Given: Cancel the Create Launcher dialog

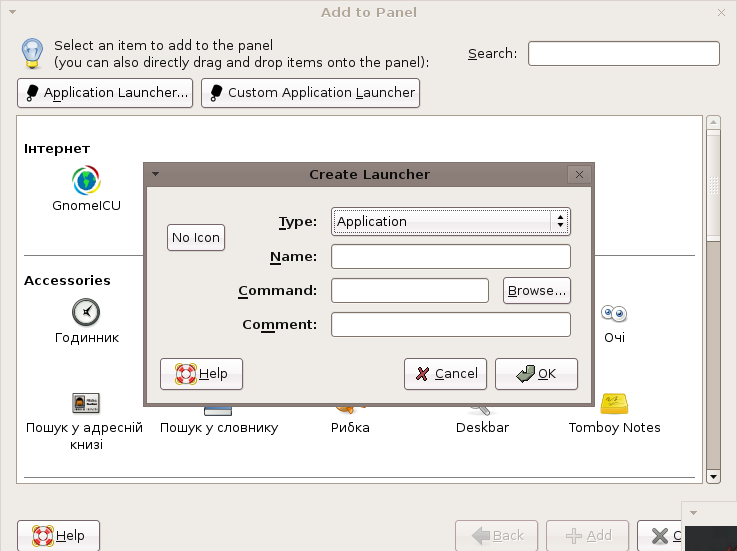Looking at the screenshot, I should click(446, 374).
